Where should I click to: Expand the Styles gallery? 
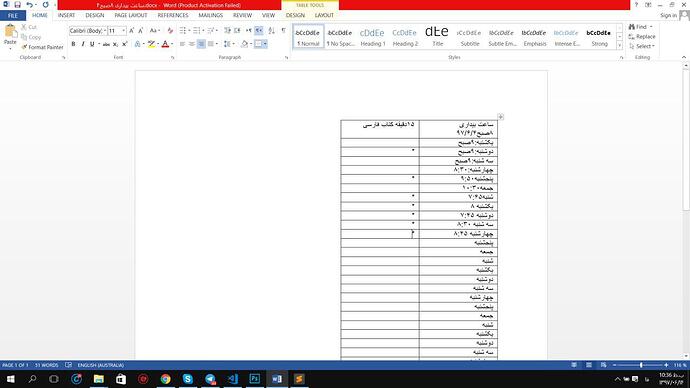point(620,45)
